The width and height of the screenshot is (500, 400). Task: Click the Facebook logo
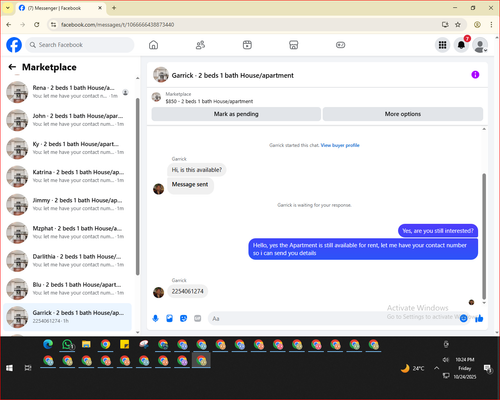coord(14,45)
